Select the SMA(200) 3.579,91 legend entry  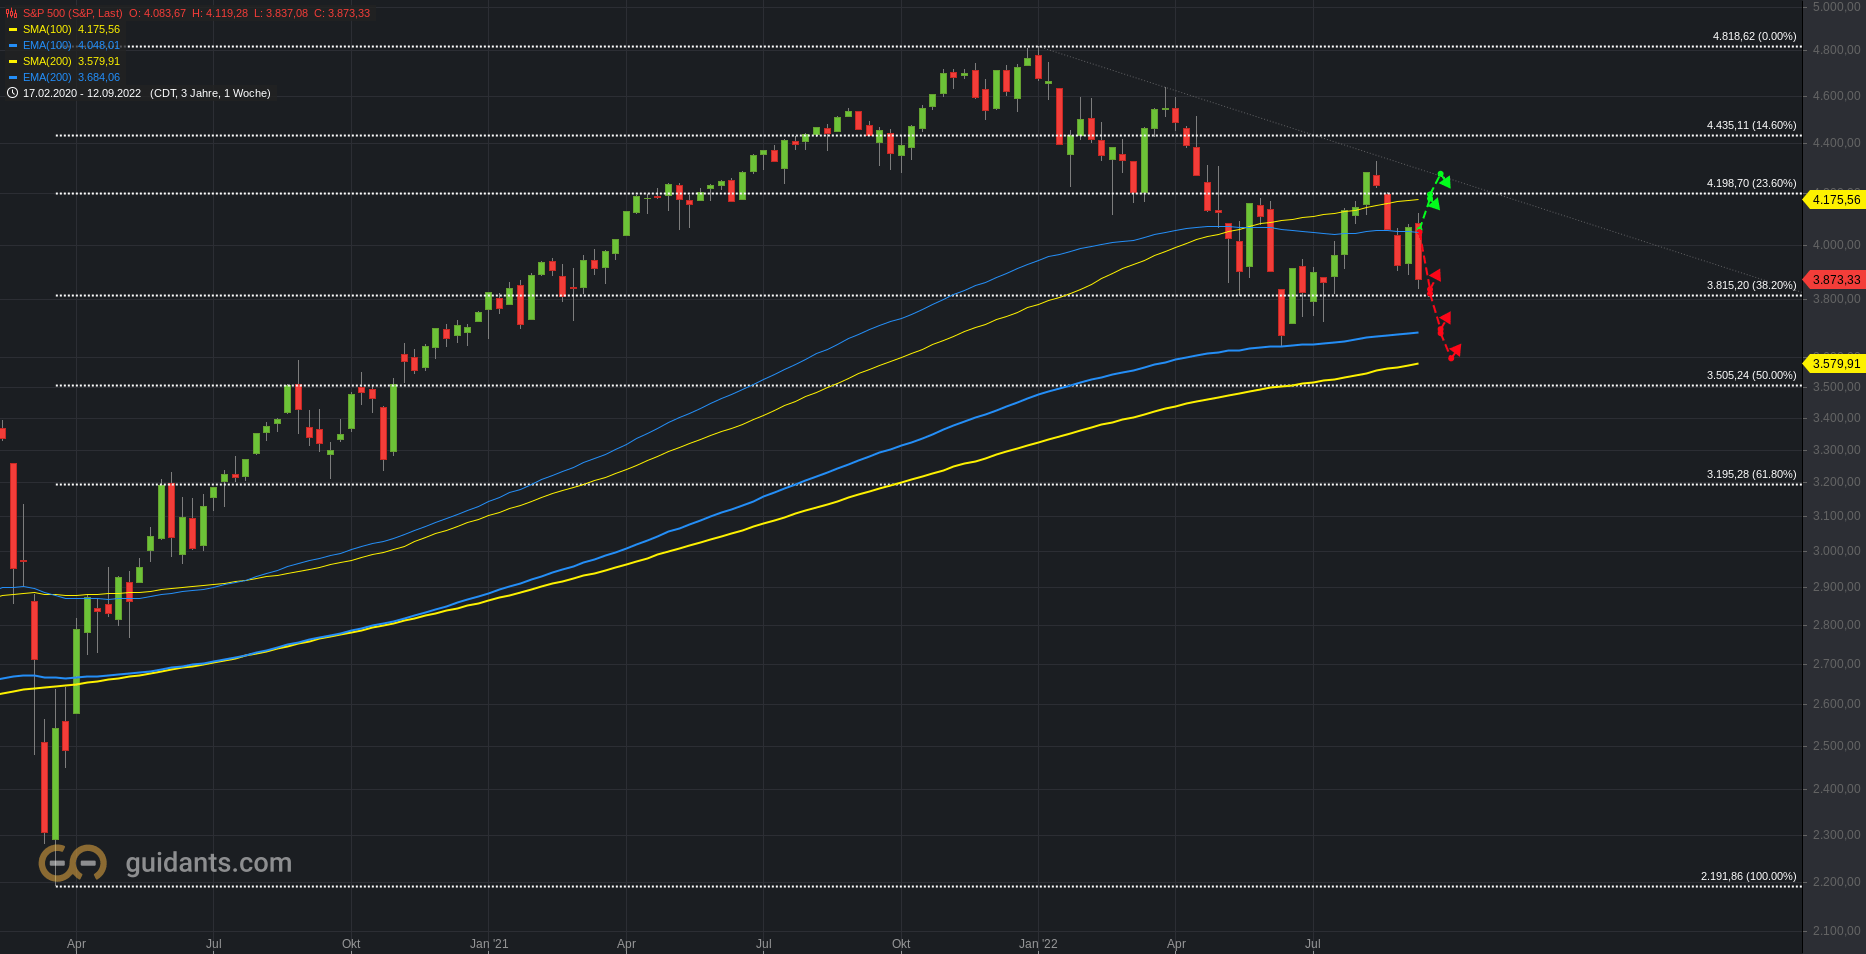point(71,62)
